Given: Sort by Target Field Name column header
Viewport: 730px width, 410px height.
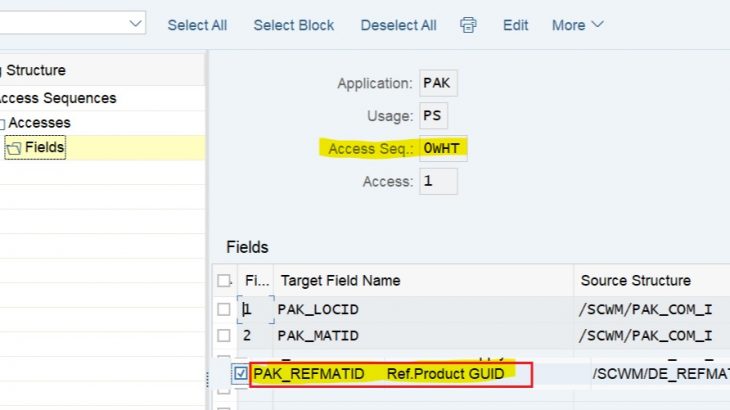Looking at the screenshot, I should (340, 281).
